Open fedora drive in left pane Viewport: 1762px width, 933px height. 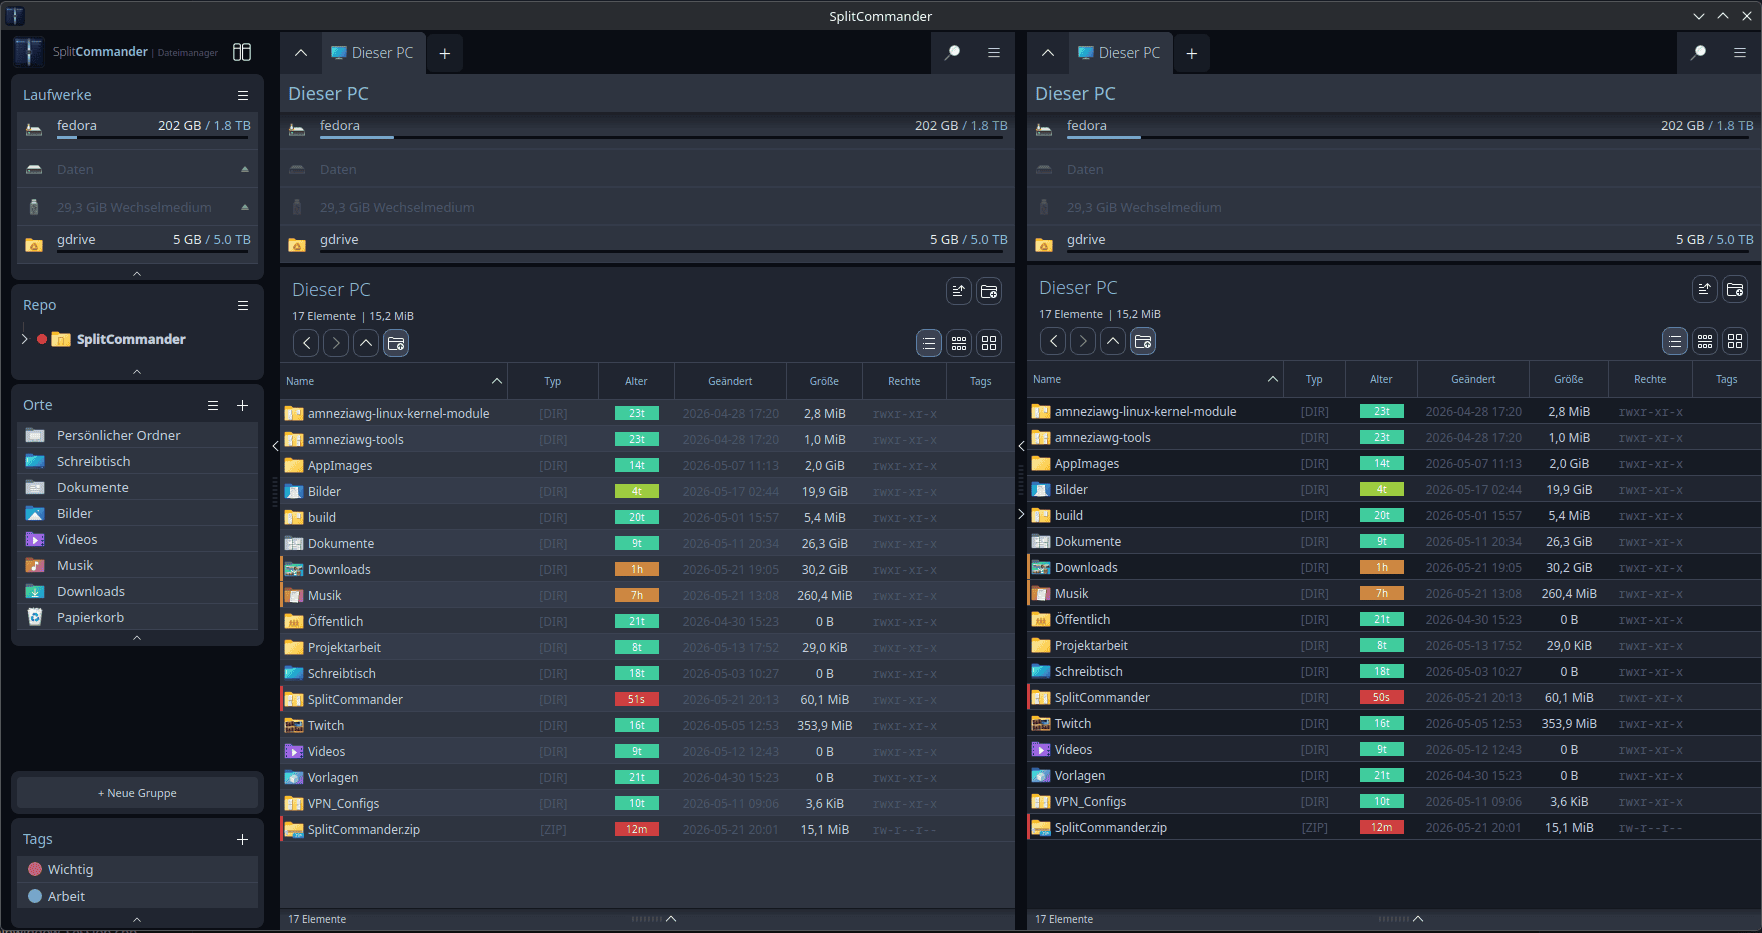coord(647,127)
